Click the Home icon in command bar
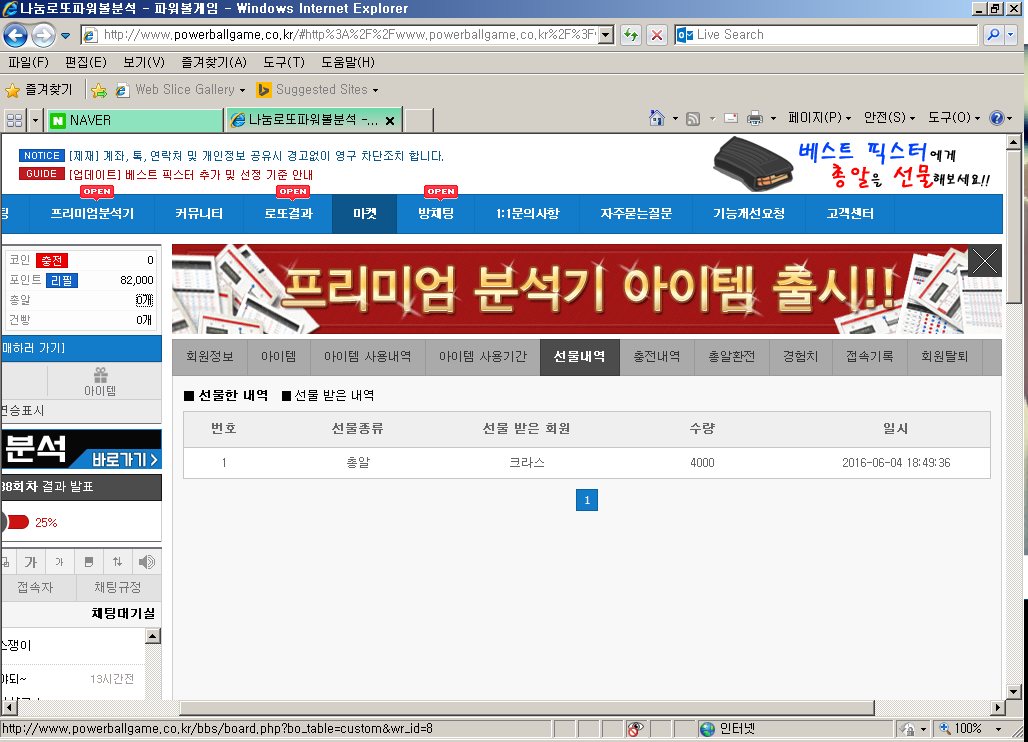 656,118
